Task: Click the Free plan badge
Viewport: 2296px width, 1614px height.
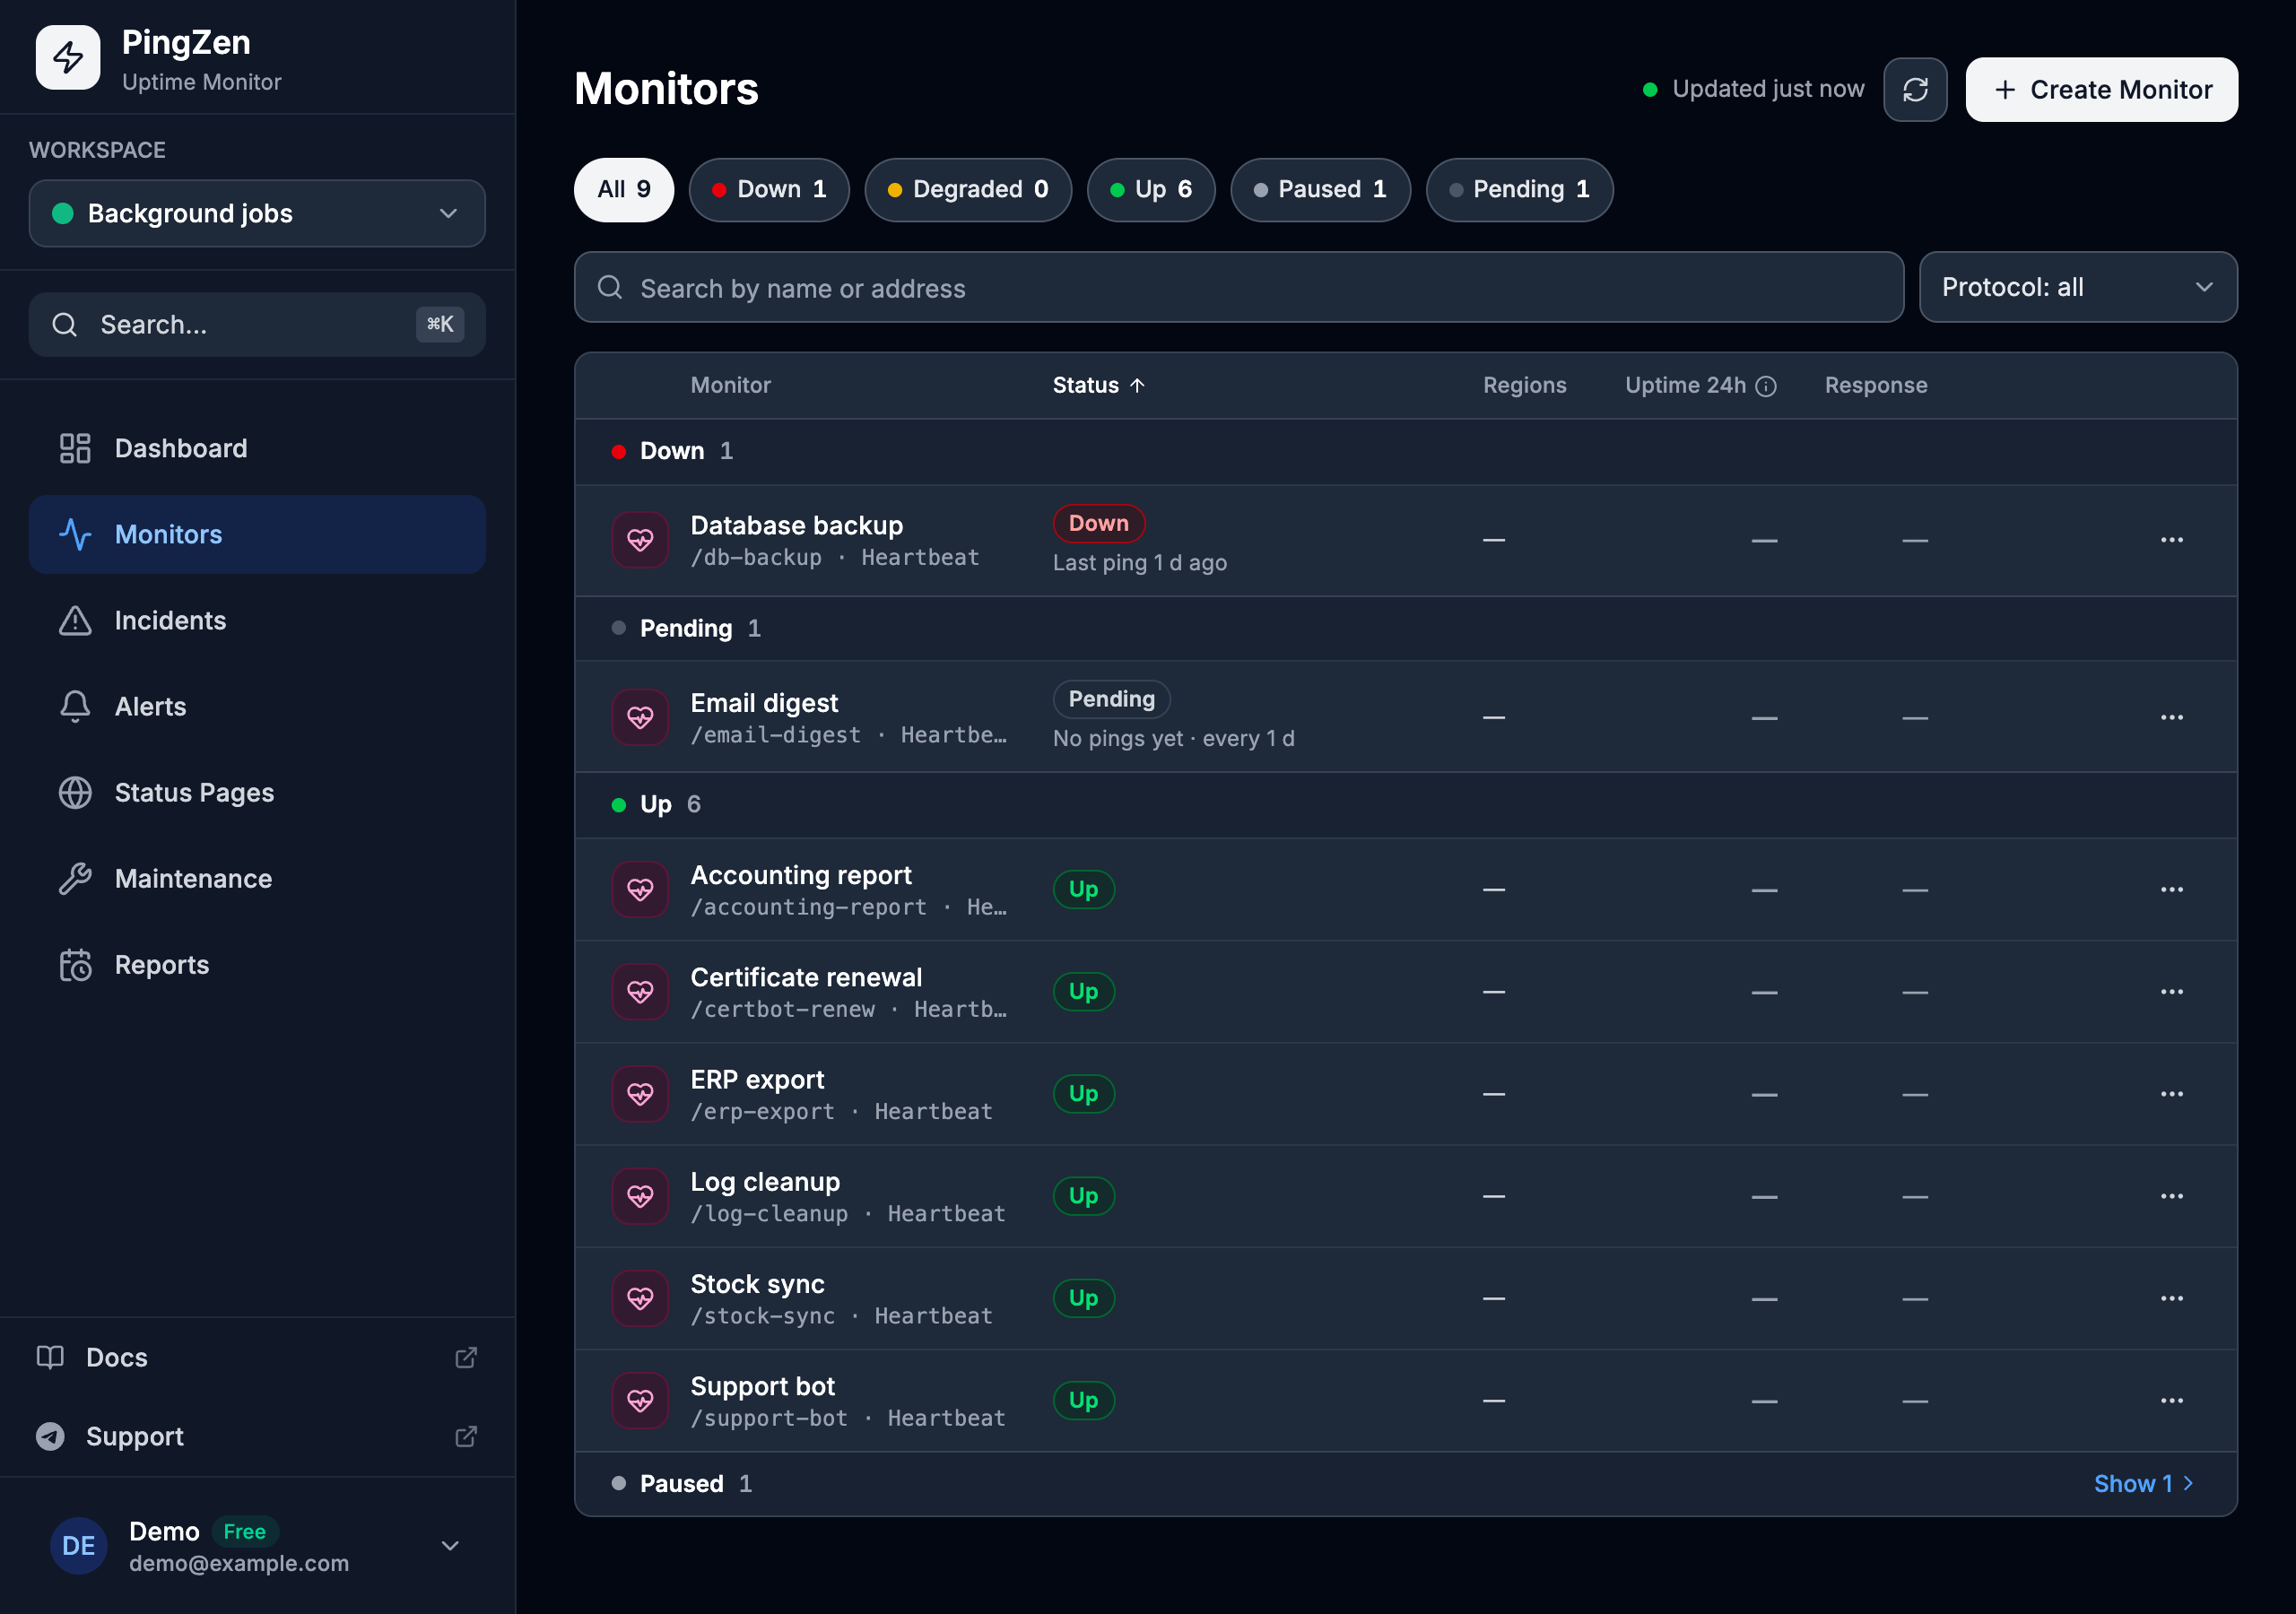Action: (x=244, y=1531)
